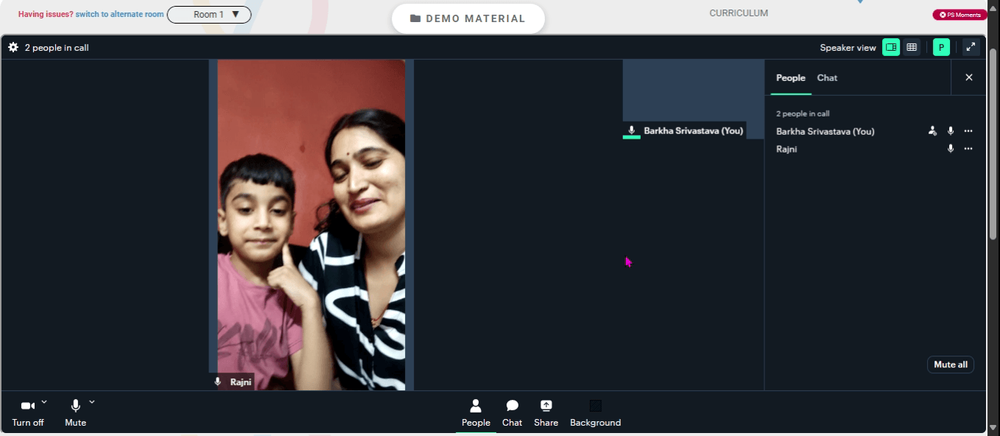Screen dimensions: 1000x436
Task: Expand microphone options chevron
Action: tap(92, 402)
